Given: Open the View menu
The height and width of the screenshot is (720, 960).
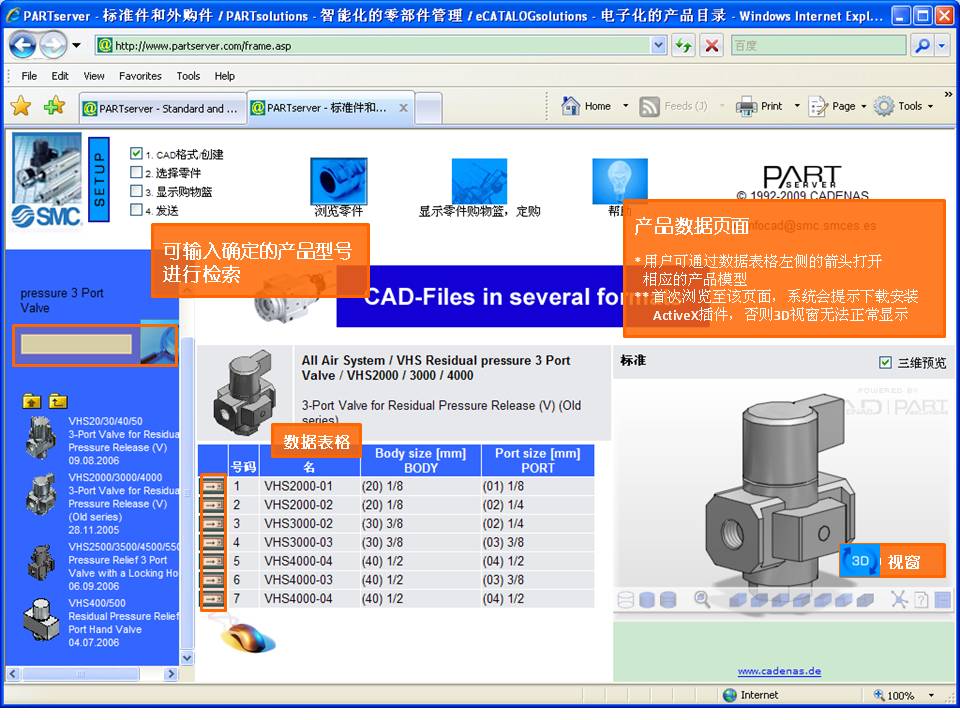Looking at the screenshot, I should pyautogui.click(x=94, y=76).
